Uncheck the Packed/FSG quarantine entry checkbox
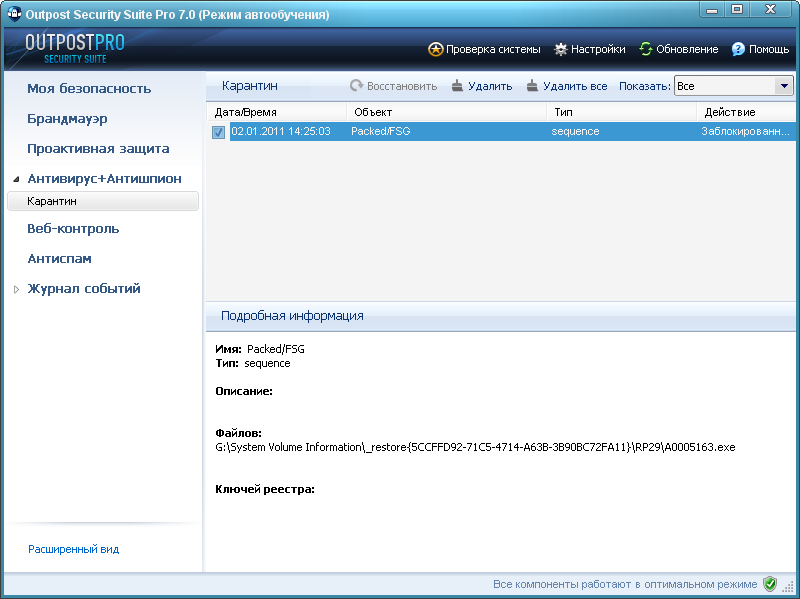Viewport: 800px width, 599px height. click(x=218, y=132)
